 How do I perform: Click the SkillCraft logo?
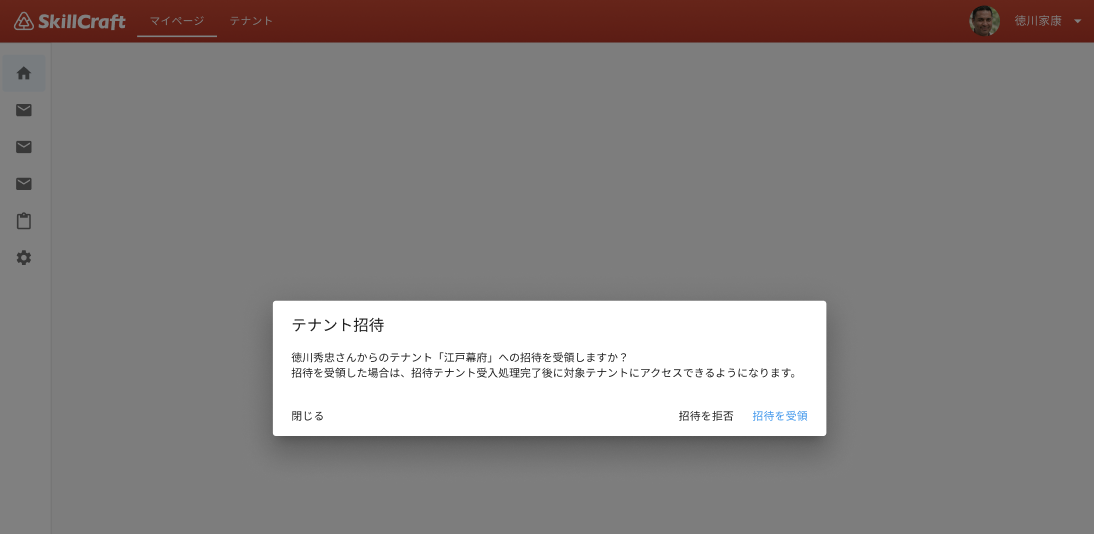(x=70, y=21)
